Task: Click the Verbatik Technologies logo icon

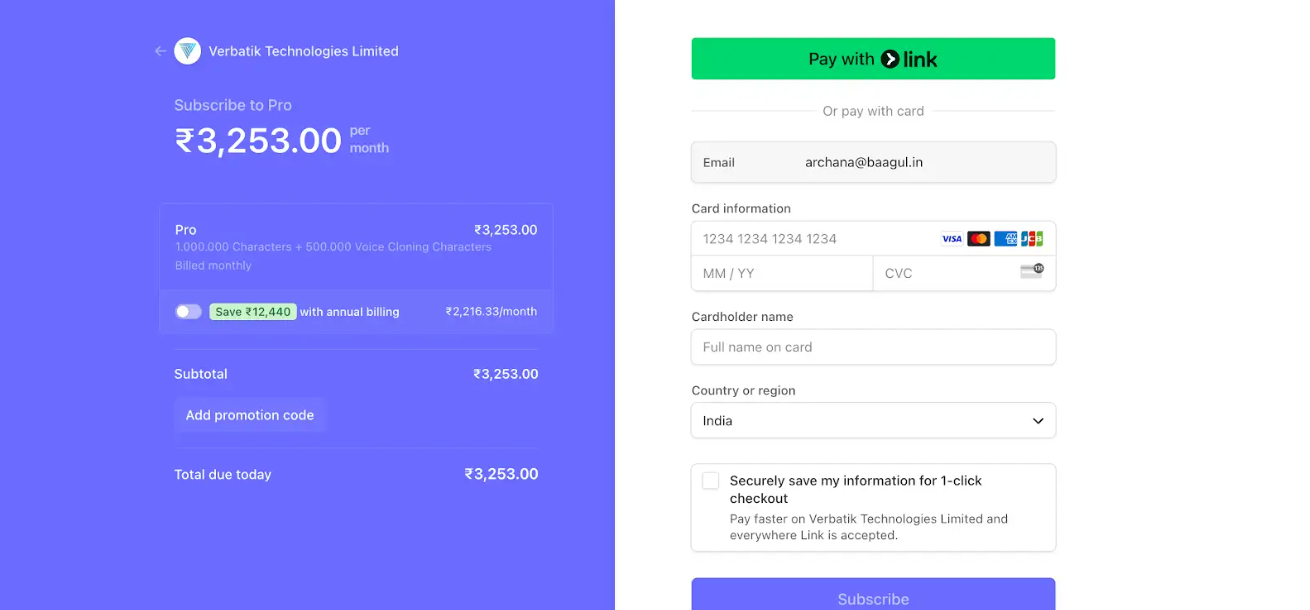Action: coord(187,51)
